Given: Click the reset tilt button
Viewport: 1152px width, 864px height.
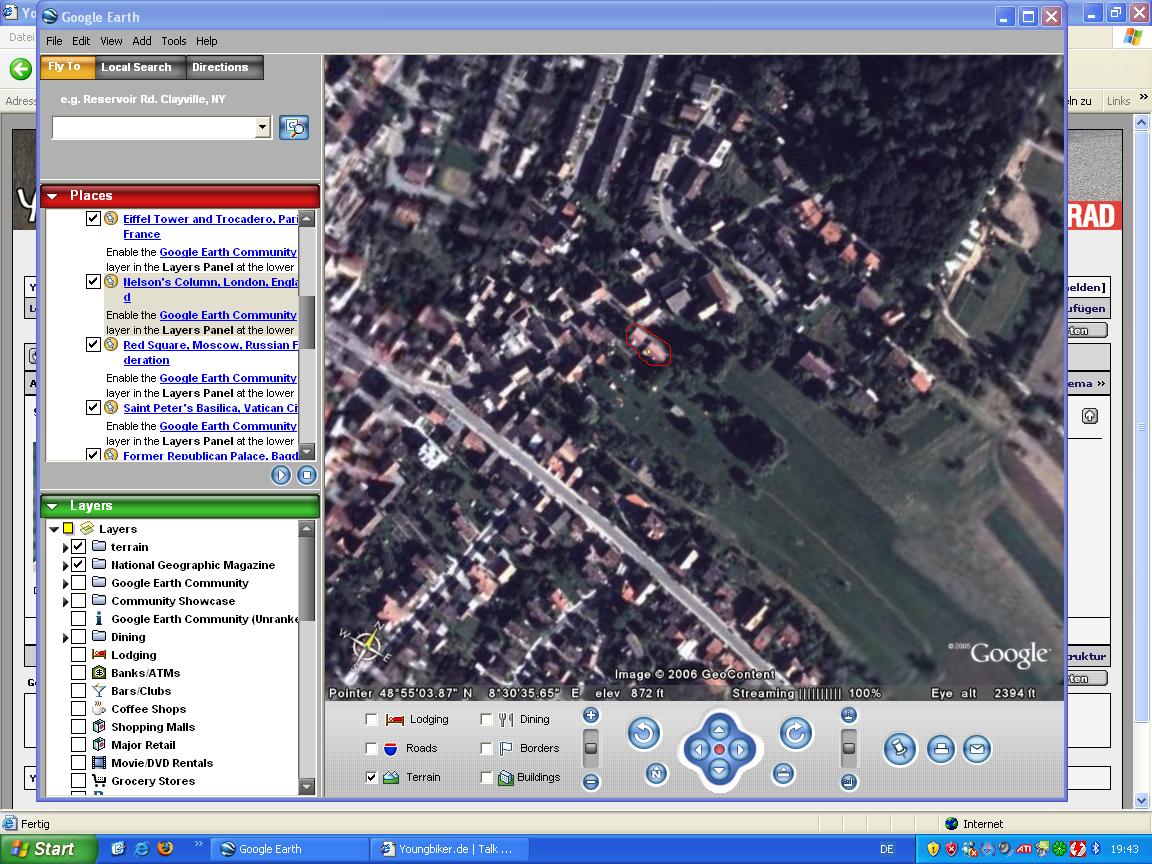Looking at the screenshot, I should click(x=783, y=774).
